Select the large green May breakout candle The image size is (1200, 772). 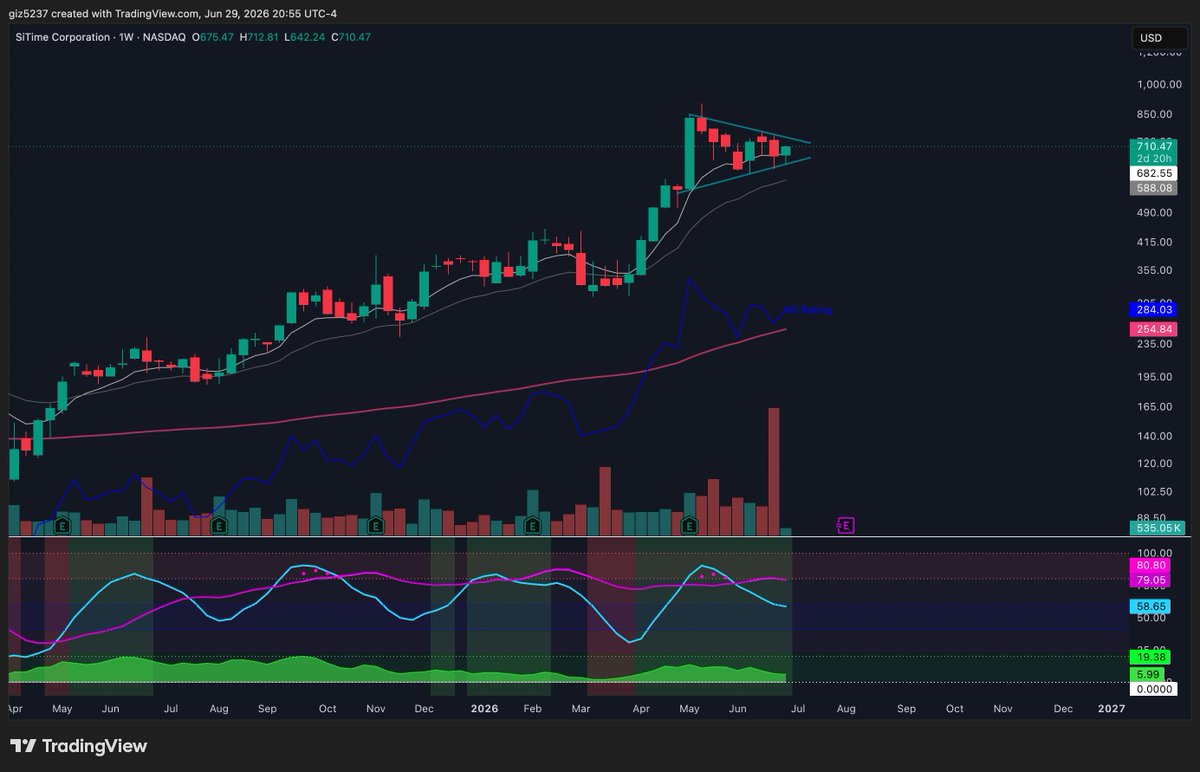click(x=689, y=153)
